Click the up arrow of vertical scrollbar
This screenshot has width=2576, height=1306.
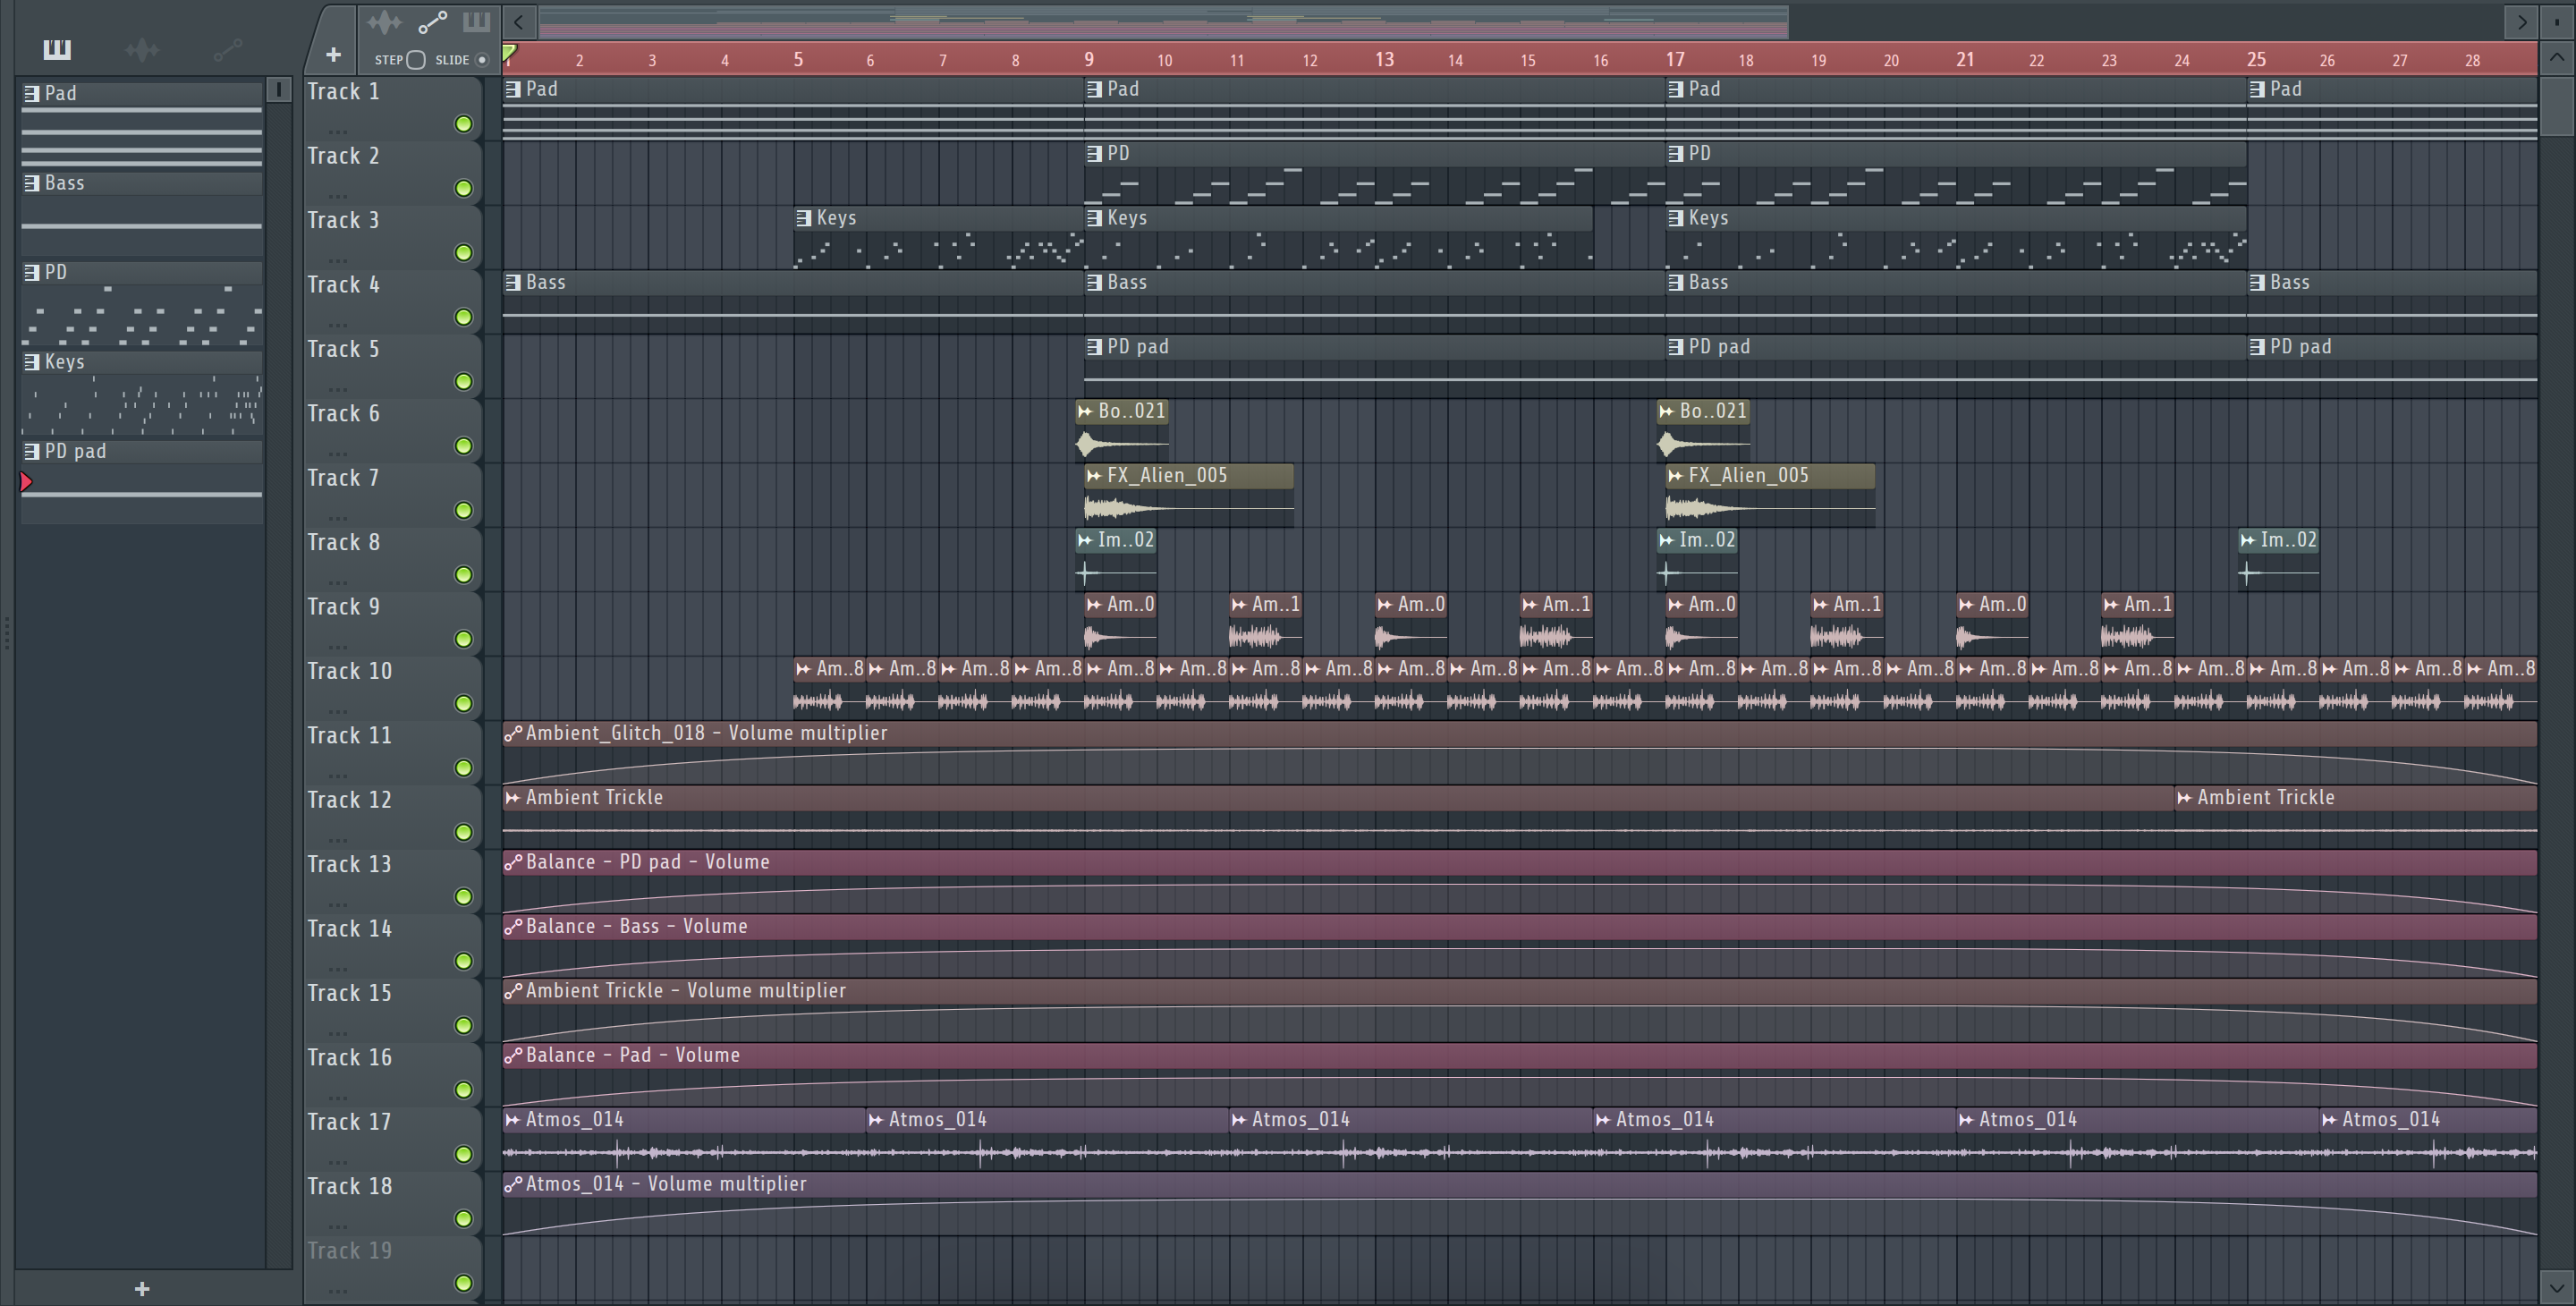[x=2557, y=57]
